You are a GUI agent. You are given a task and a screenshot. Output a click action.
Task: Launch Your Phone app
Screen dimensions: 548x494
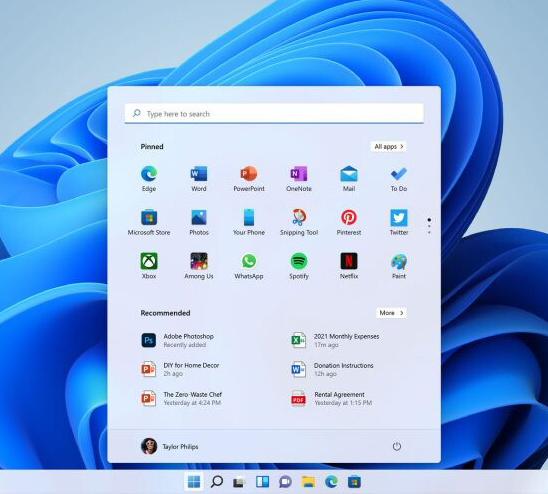click(x=249, y=222)
